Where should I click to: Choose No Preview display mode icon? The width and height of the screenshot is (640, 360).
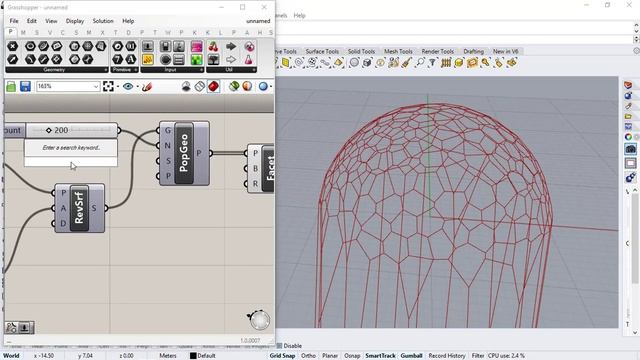pos(186,86)
